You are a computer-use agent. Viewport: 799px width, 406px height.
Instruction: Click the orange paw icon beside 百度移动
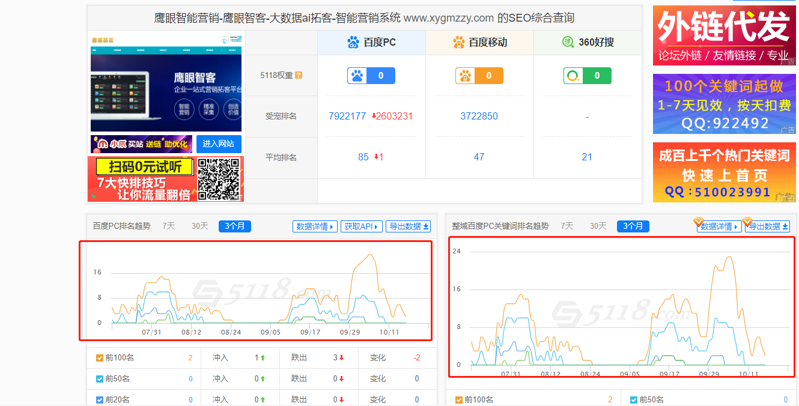(x=459, y=42)
